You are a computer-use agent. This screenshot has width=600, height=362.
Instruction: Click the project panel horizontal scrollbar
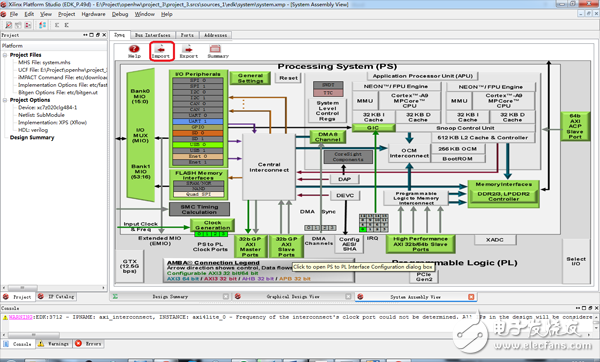(x=54, y=287)
